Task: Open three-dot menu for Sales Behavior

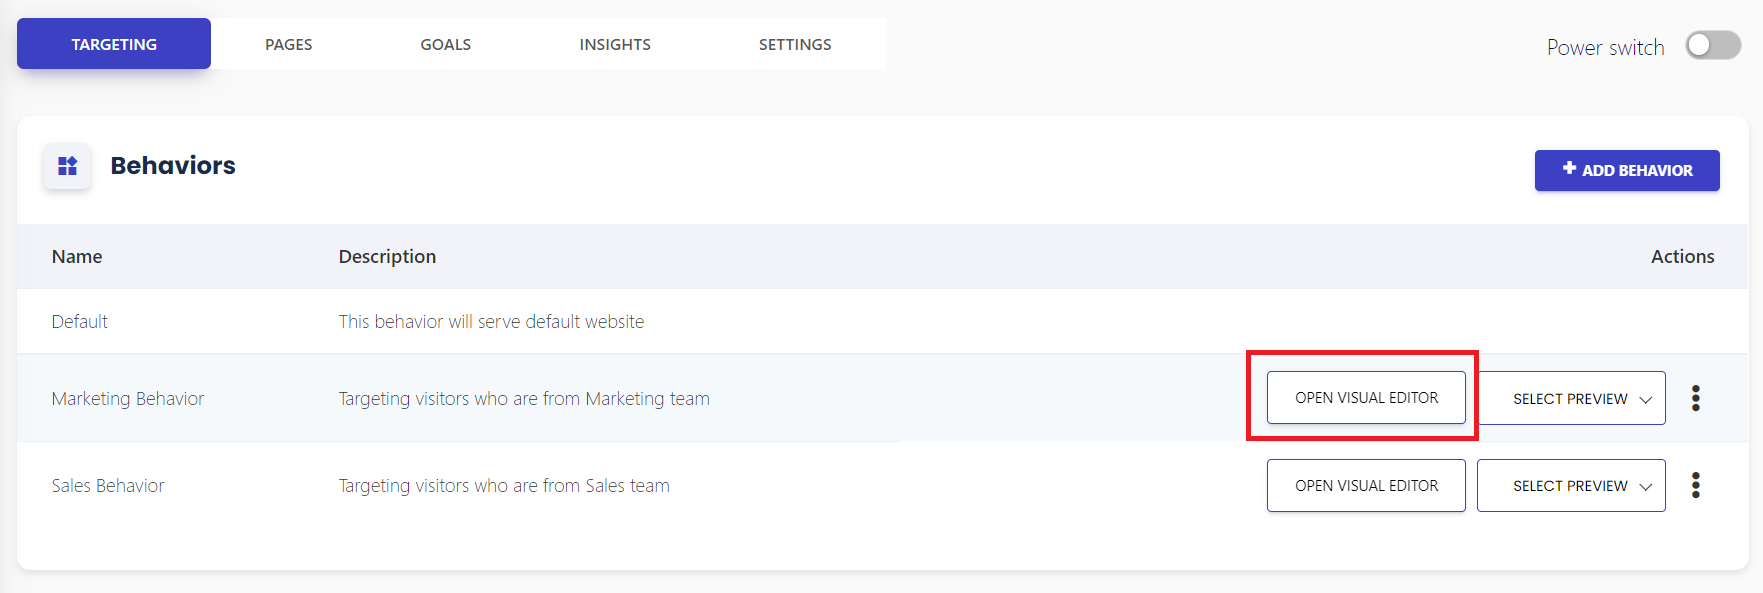Action: click(x=1695, y=485)
